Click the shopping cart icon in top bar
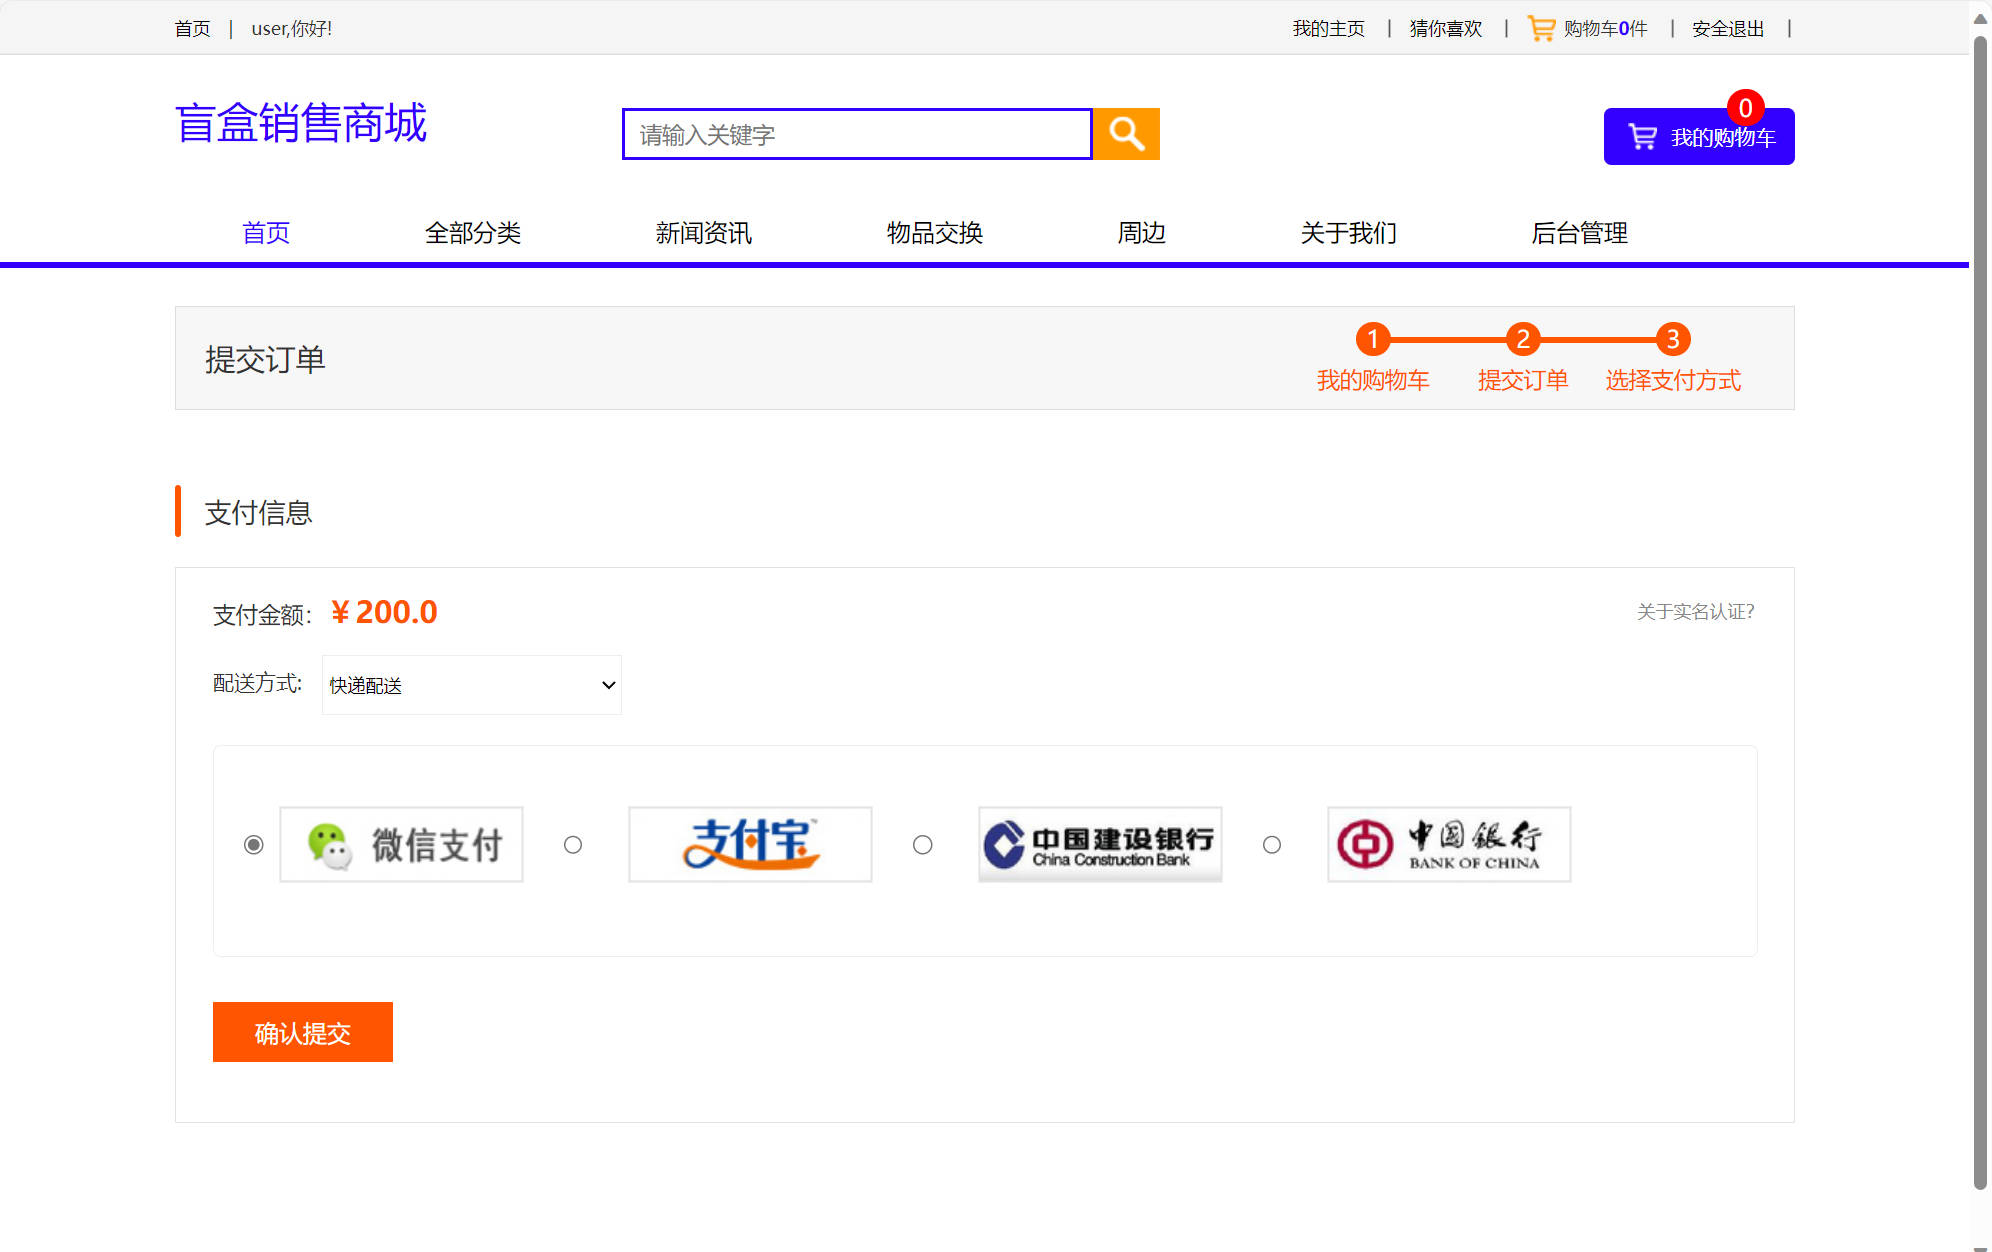1992x1252 pixels. coord(1541,27)
